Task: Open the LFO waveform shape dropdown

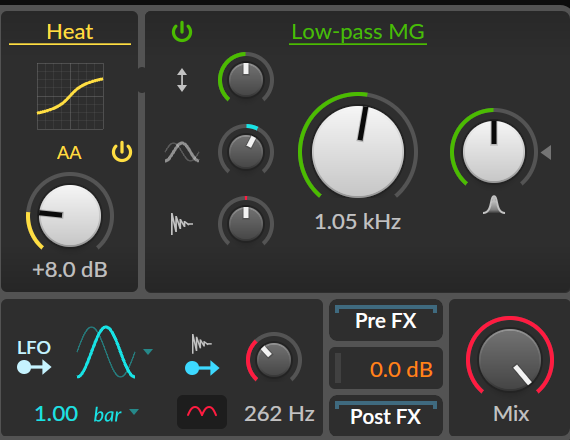Action: [x=148, y=352]
